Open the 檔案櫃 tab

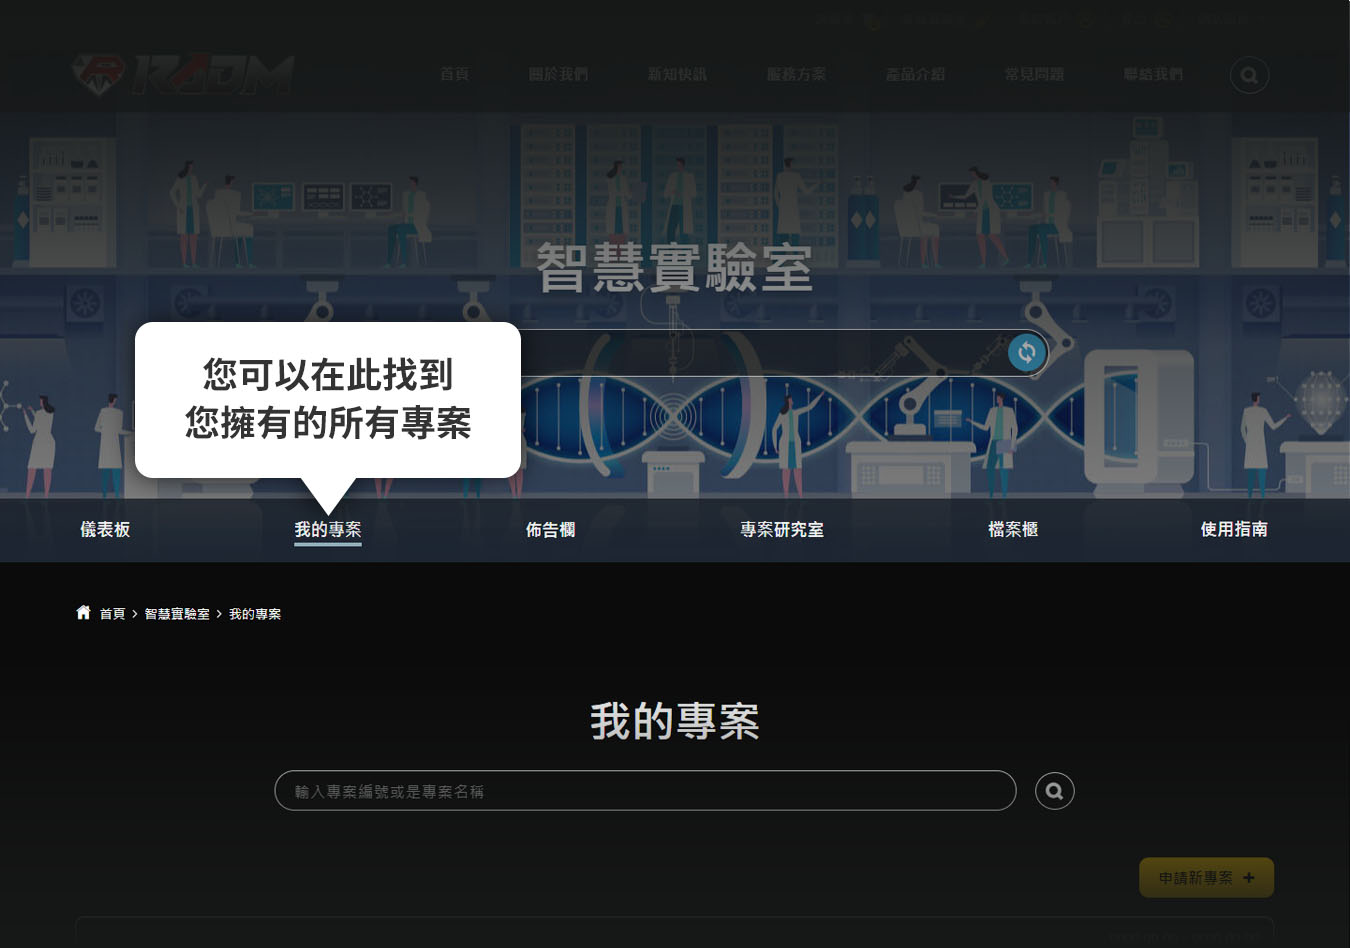pos(1012,529)
